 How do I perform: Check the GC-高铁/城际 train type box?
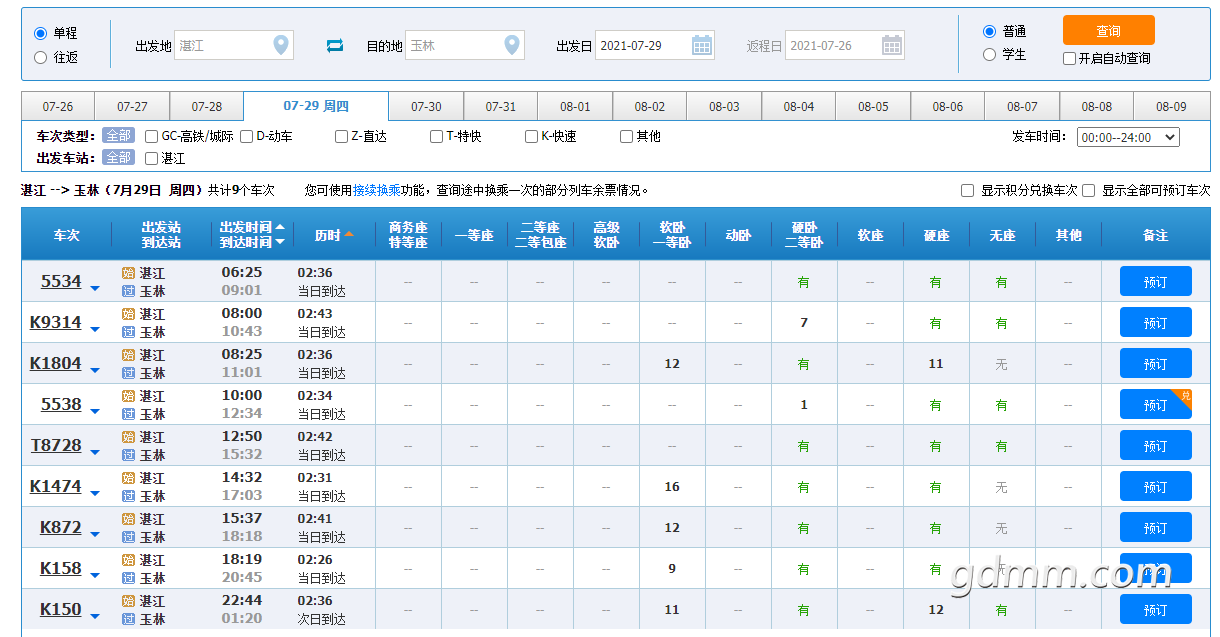tap(152, 136)
